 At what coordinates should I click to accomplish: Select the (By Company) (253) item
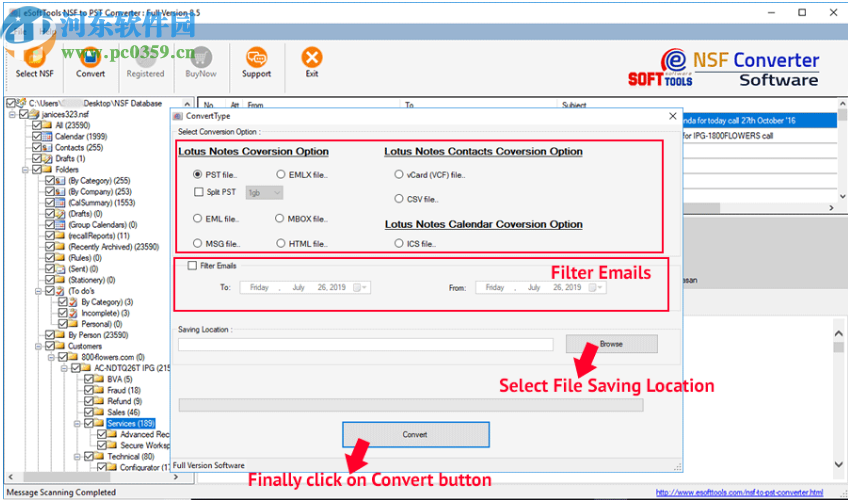(x=100, y=192)
